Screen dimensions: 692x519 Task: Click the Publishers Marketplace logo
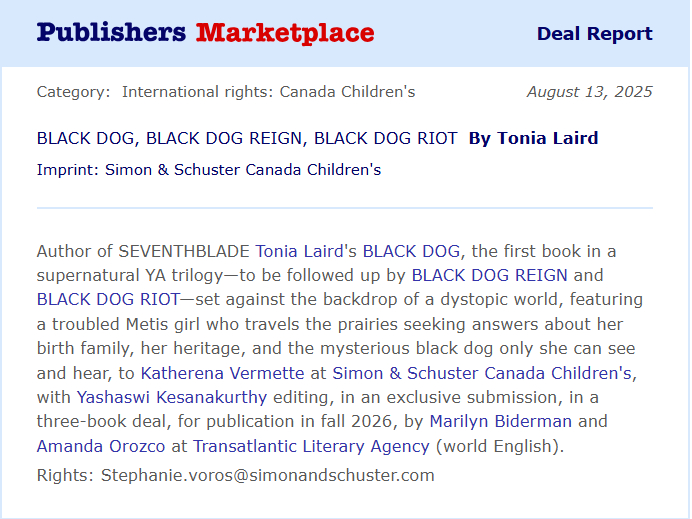coord(205,33)
